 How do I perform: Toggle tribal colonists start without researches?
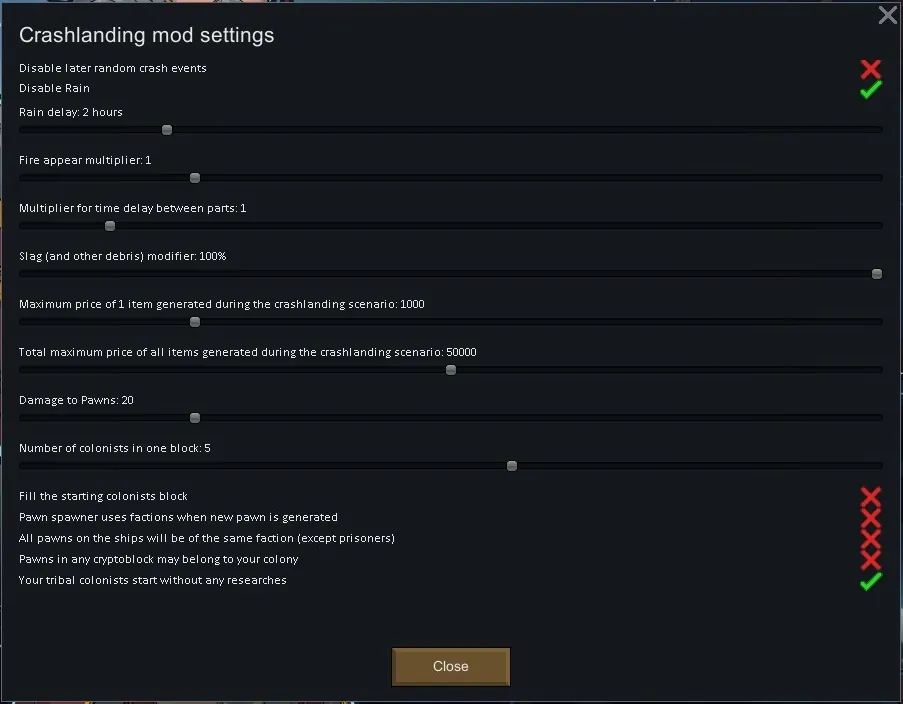point(870,581)
